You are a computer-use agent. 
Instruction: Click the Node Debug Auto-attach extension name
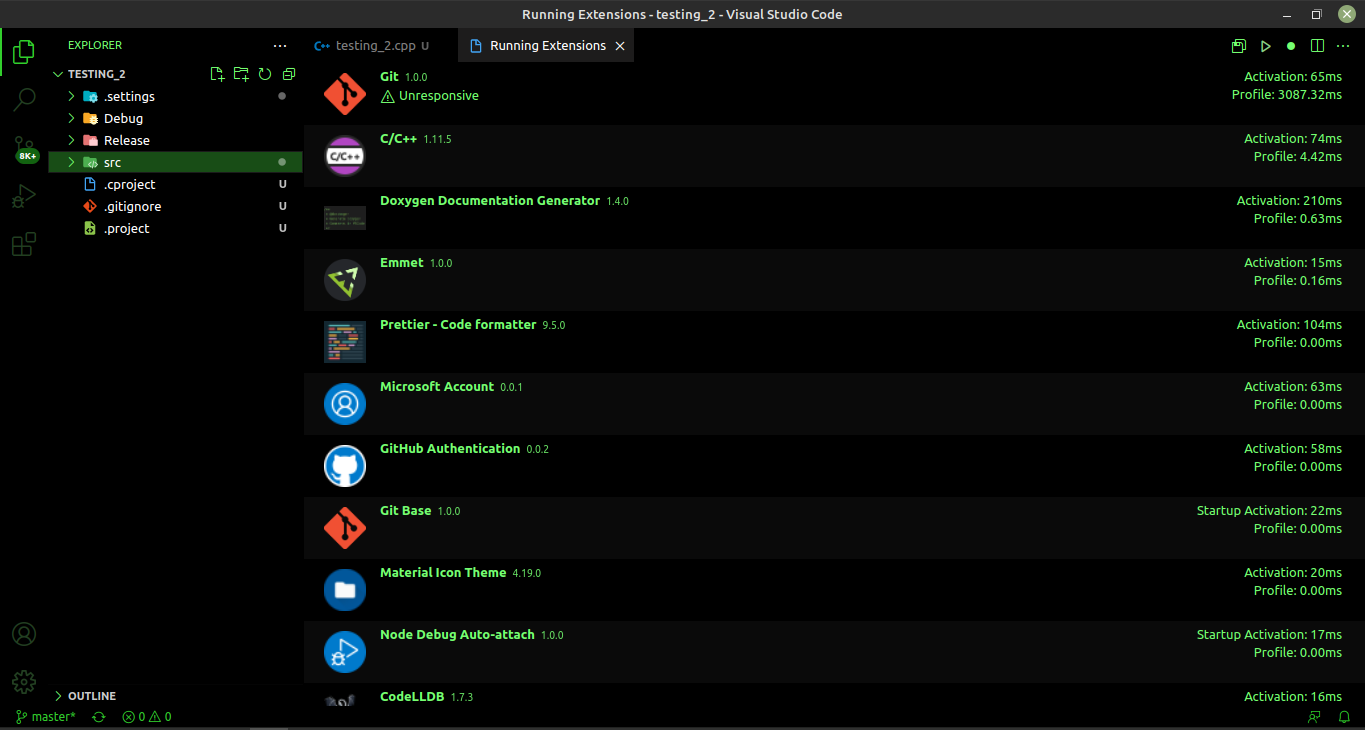[457, 635]
